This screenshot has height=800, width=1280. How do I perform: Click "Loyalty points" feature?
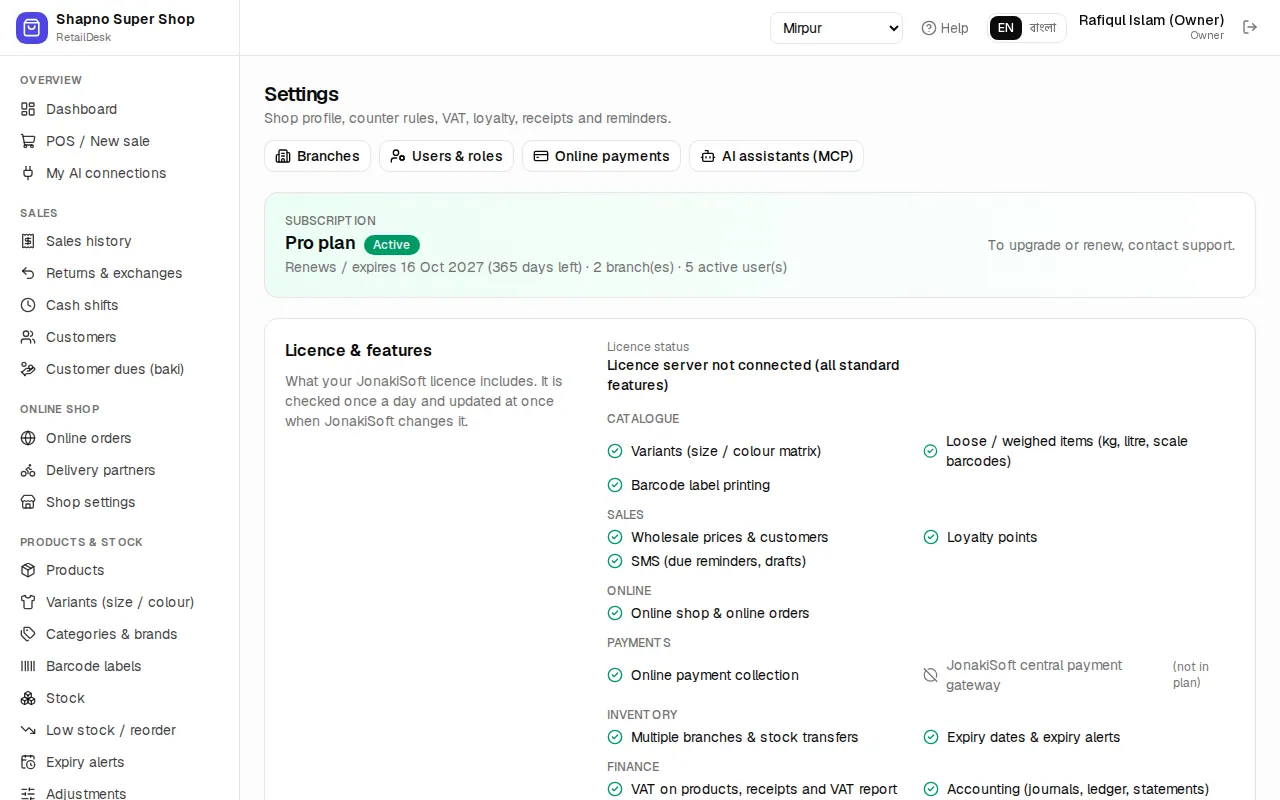pyautogui.click(x=992, y=537)
